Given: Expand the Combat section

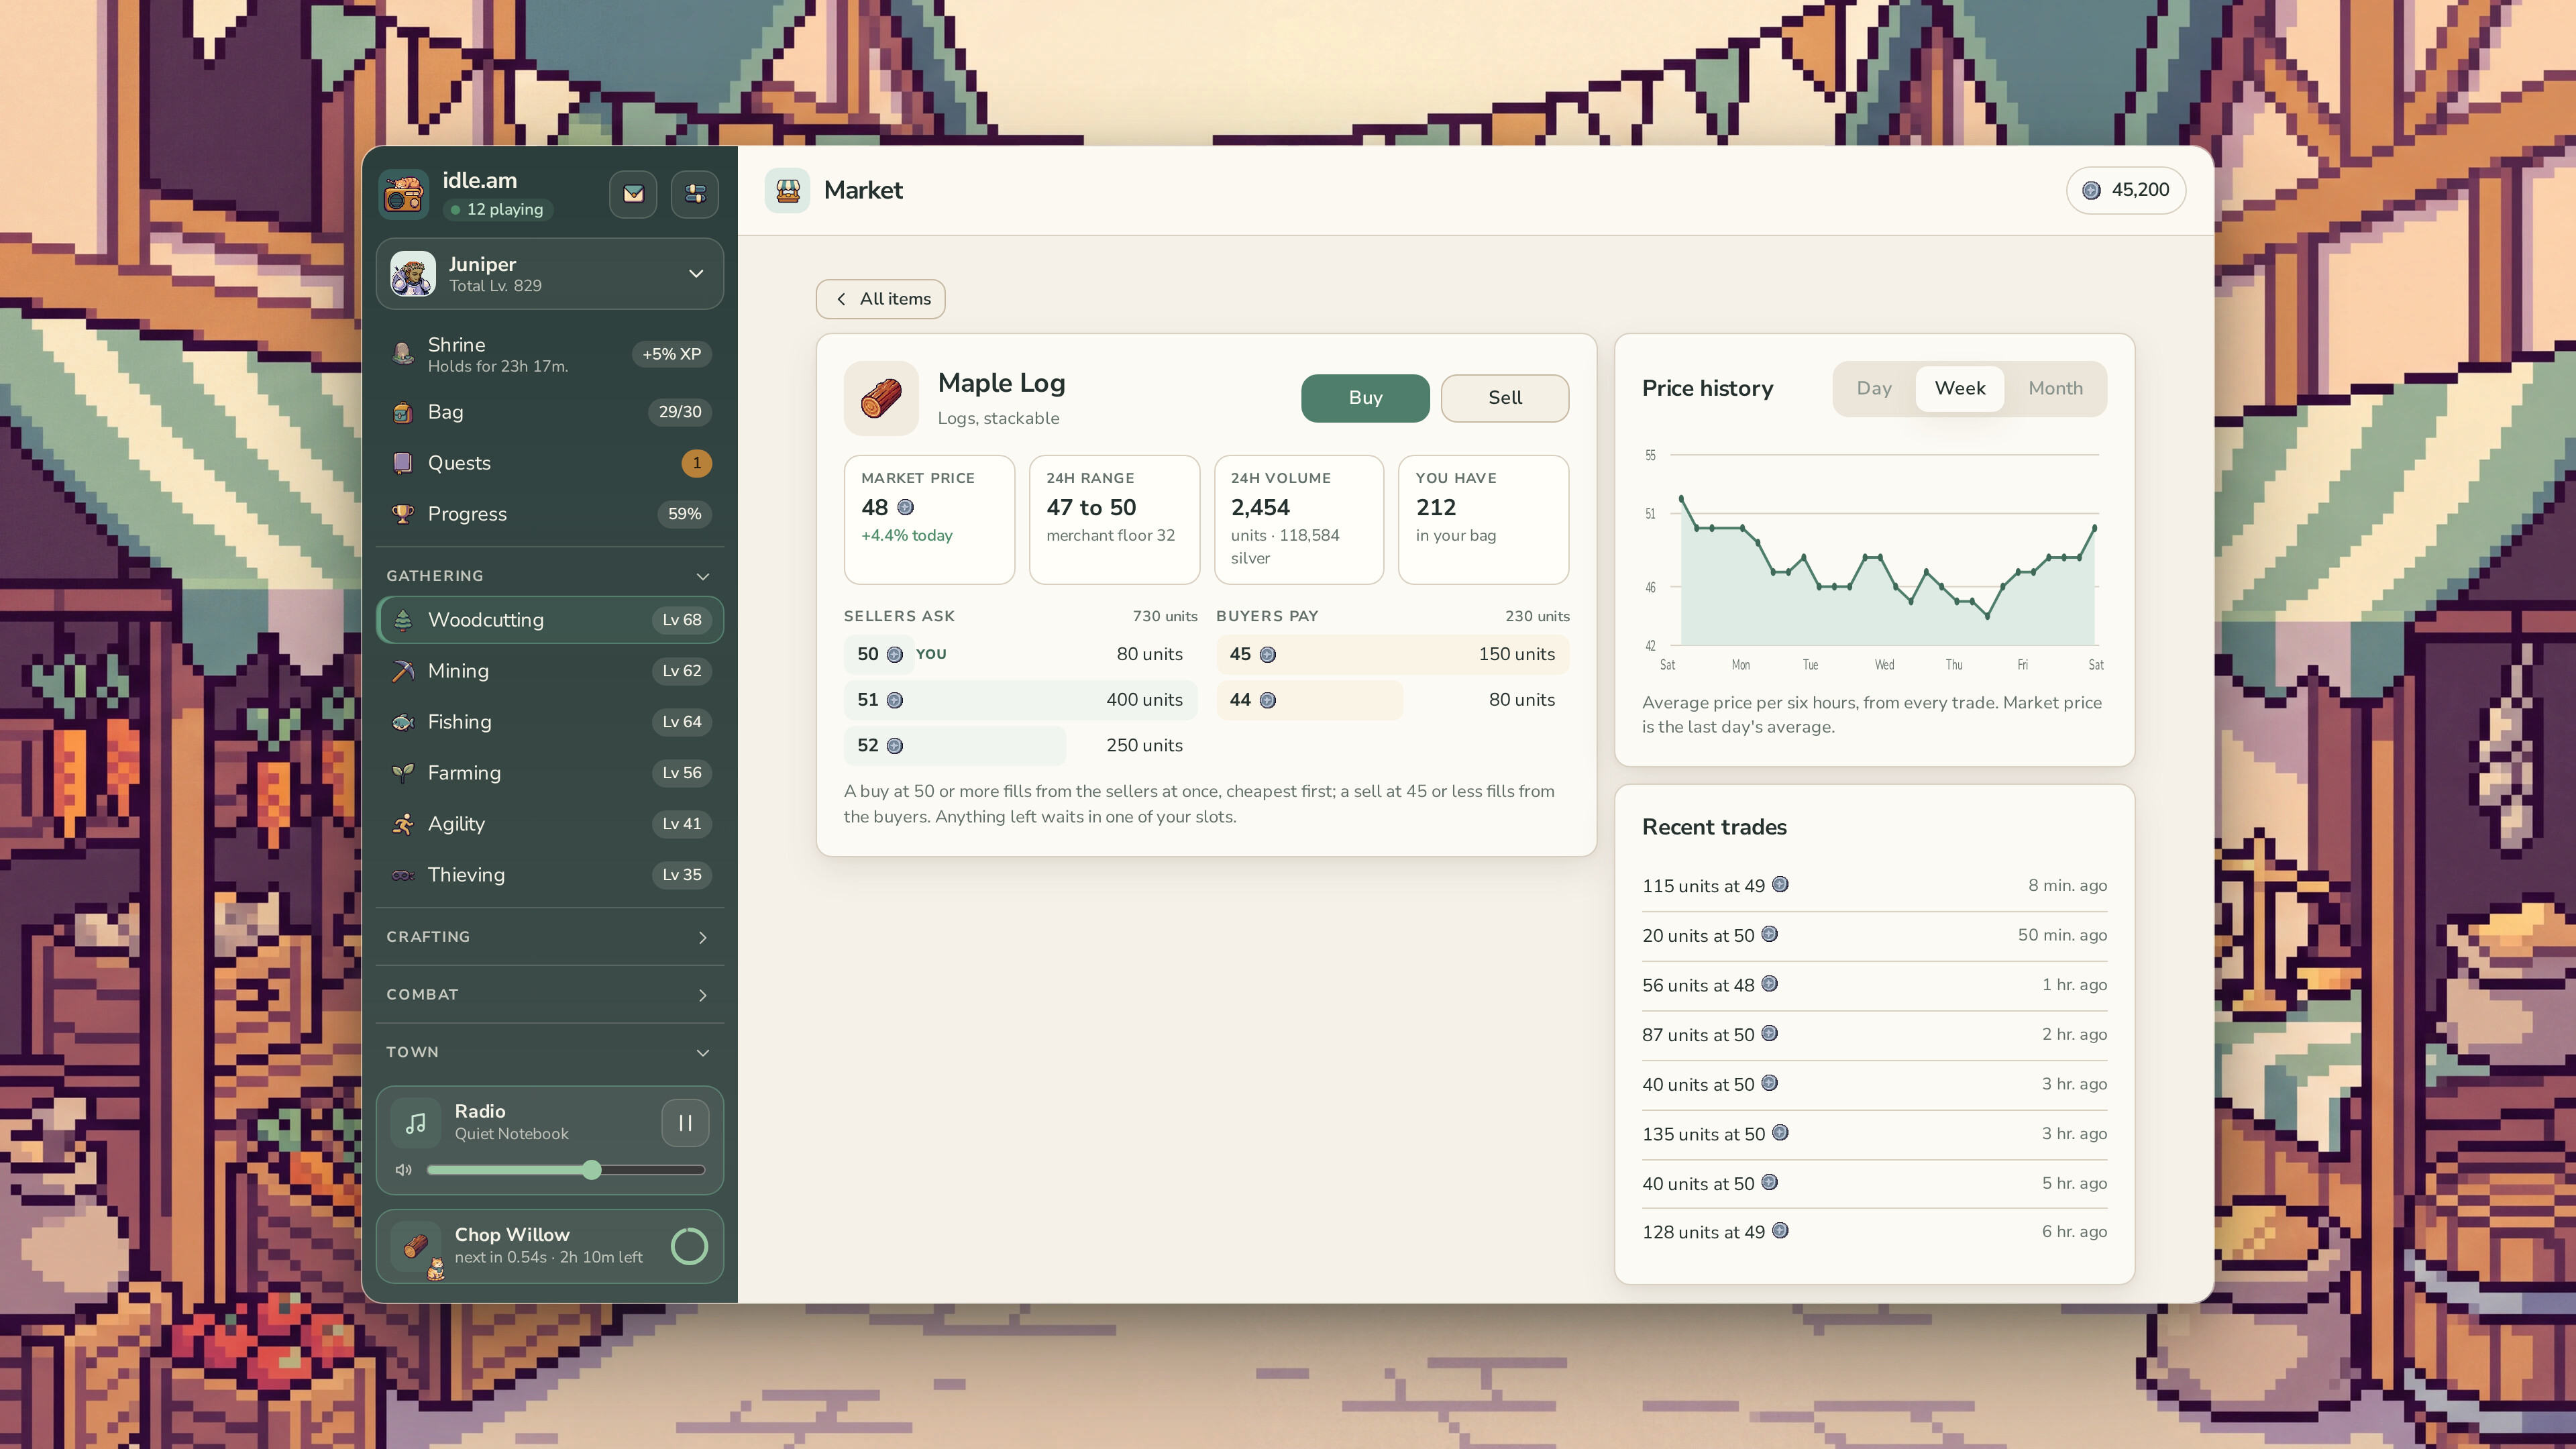Looking at the screenshot, I should [549, 995].
